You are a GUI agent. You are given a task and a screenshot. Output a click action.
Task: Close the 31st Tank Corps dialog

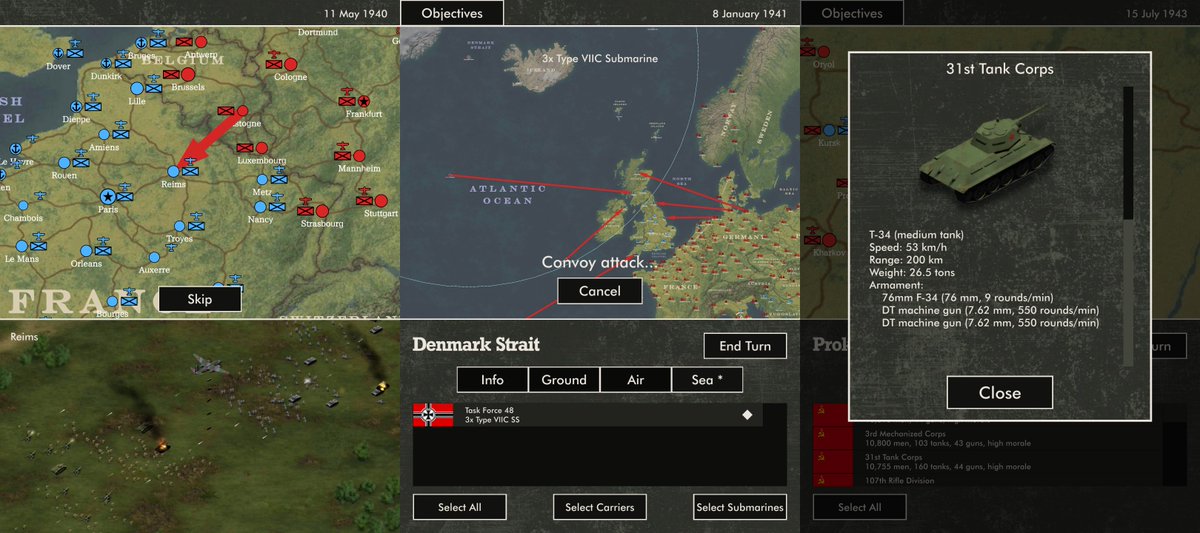(x=1000, y=393)
